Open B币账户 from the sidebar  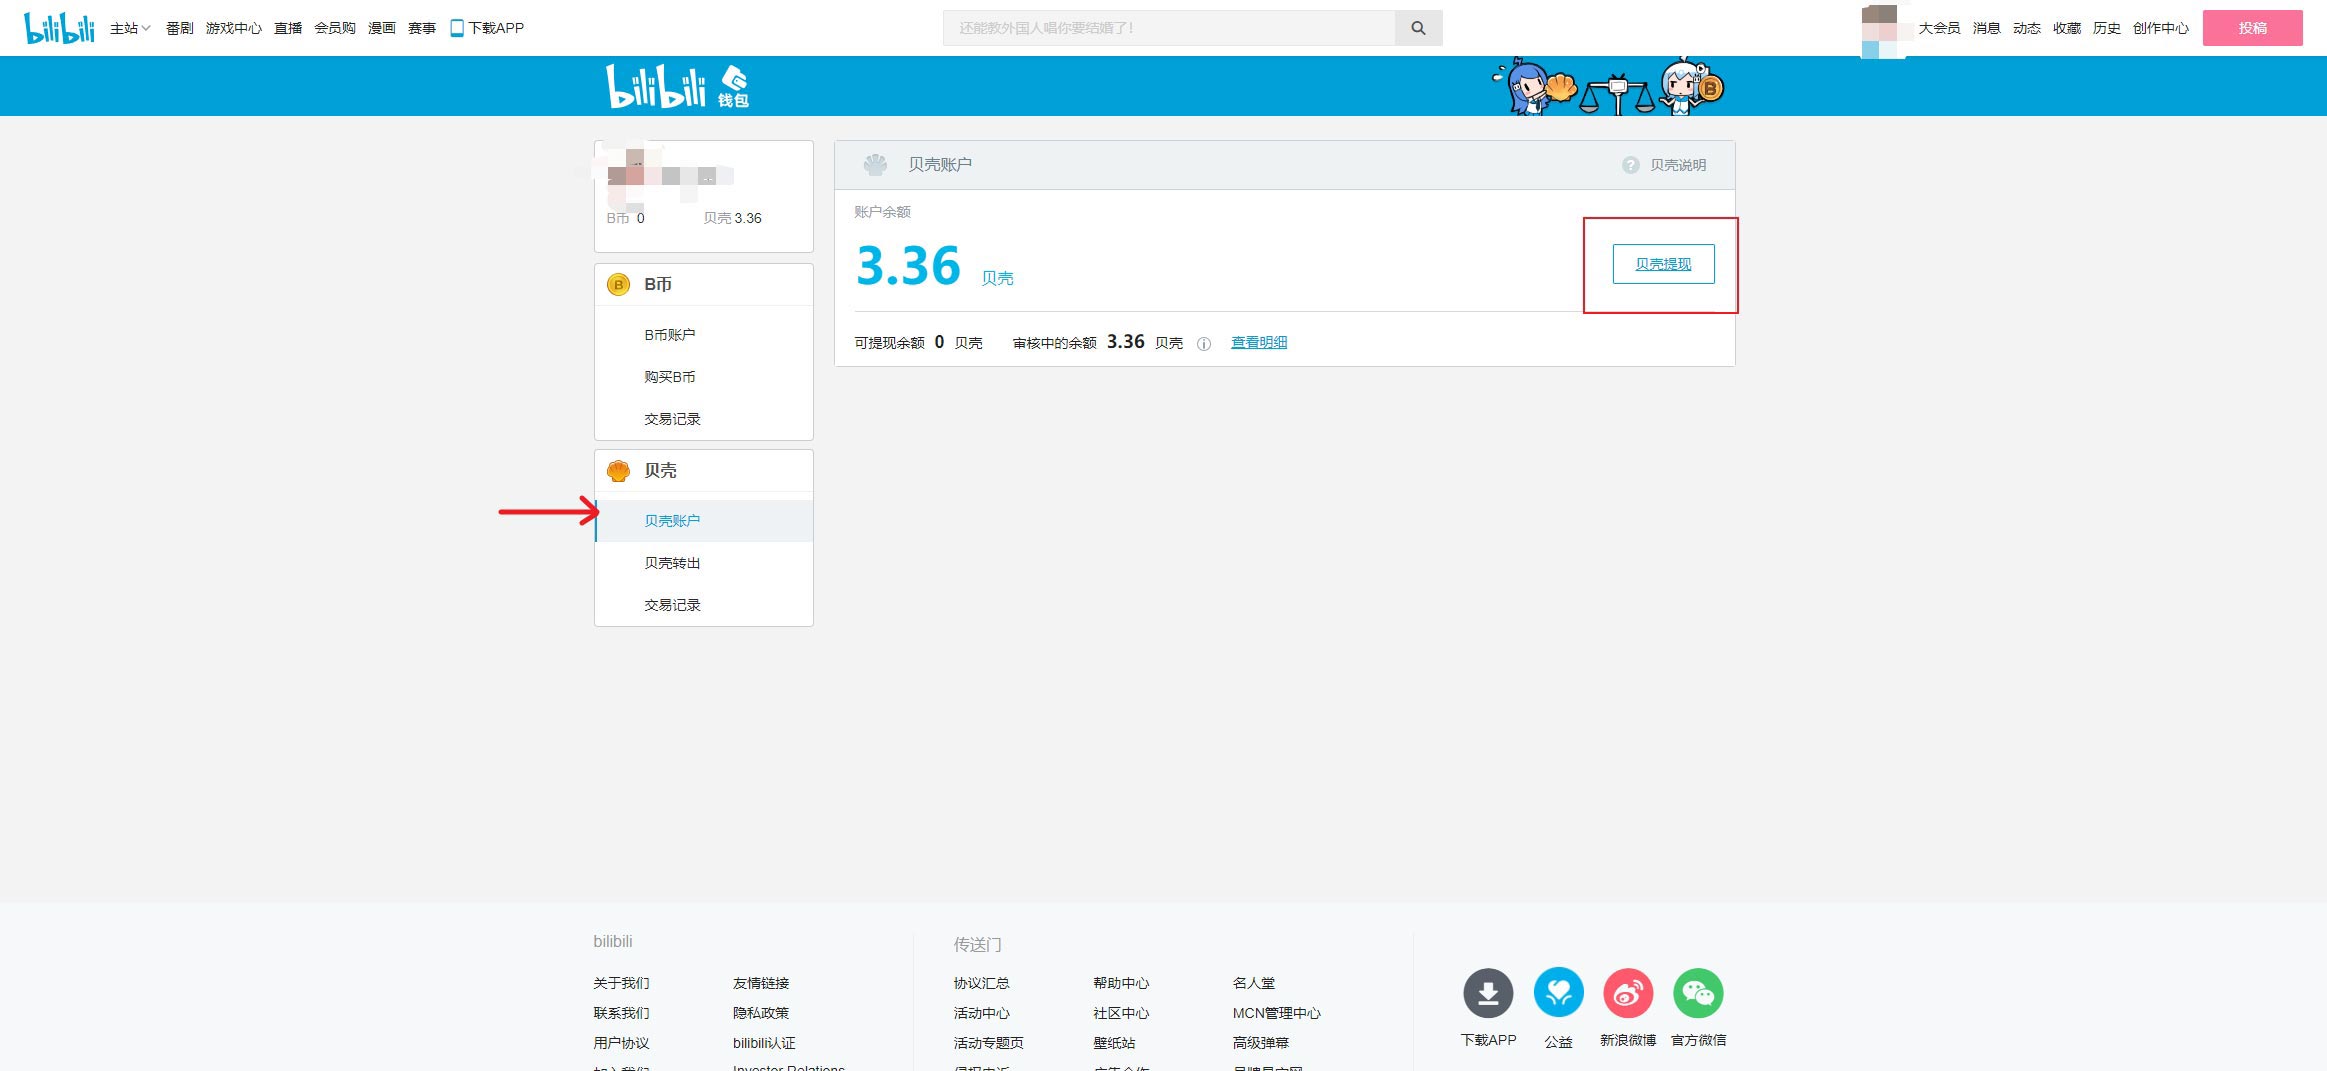coord(669,335)
